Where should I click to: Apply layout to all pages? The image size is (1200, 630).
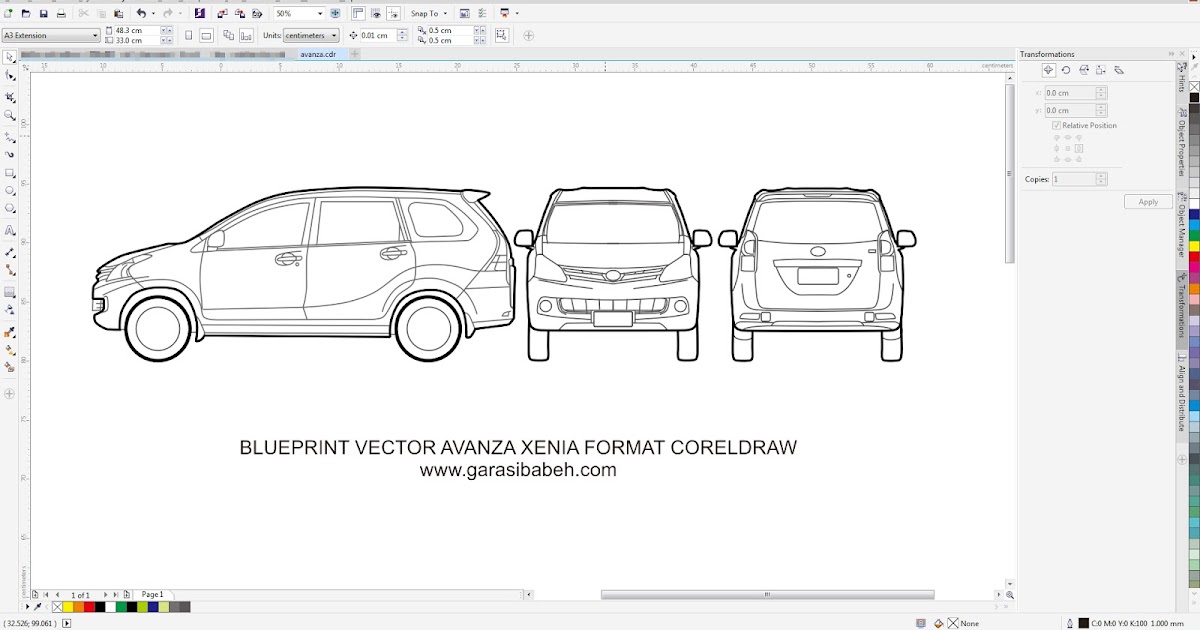pyautogui.click(x=229, y=35)
